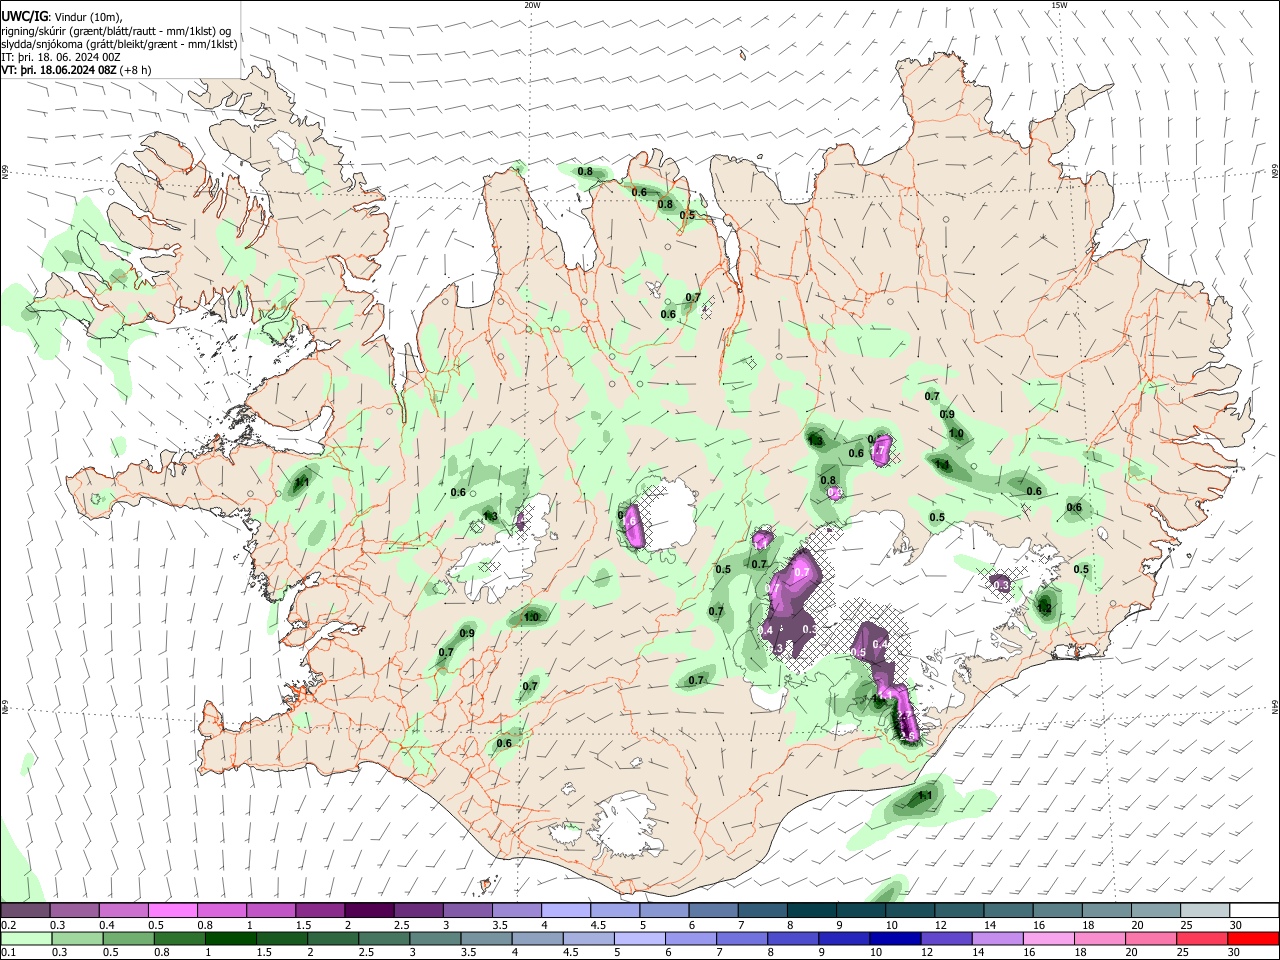This screenshot has width=1280, height=960.
Task: Pick the lavender 14–16 rain legend swatch
Action: pyautogui.click(x=998, y=938)
